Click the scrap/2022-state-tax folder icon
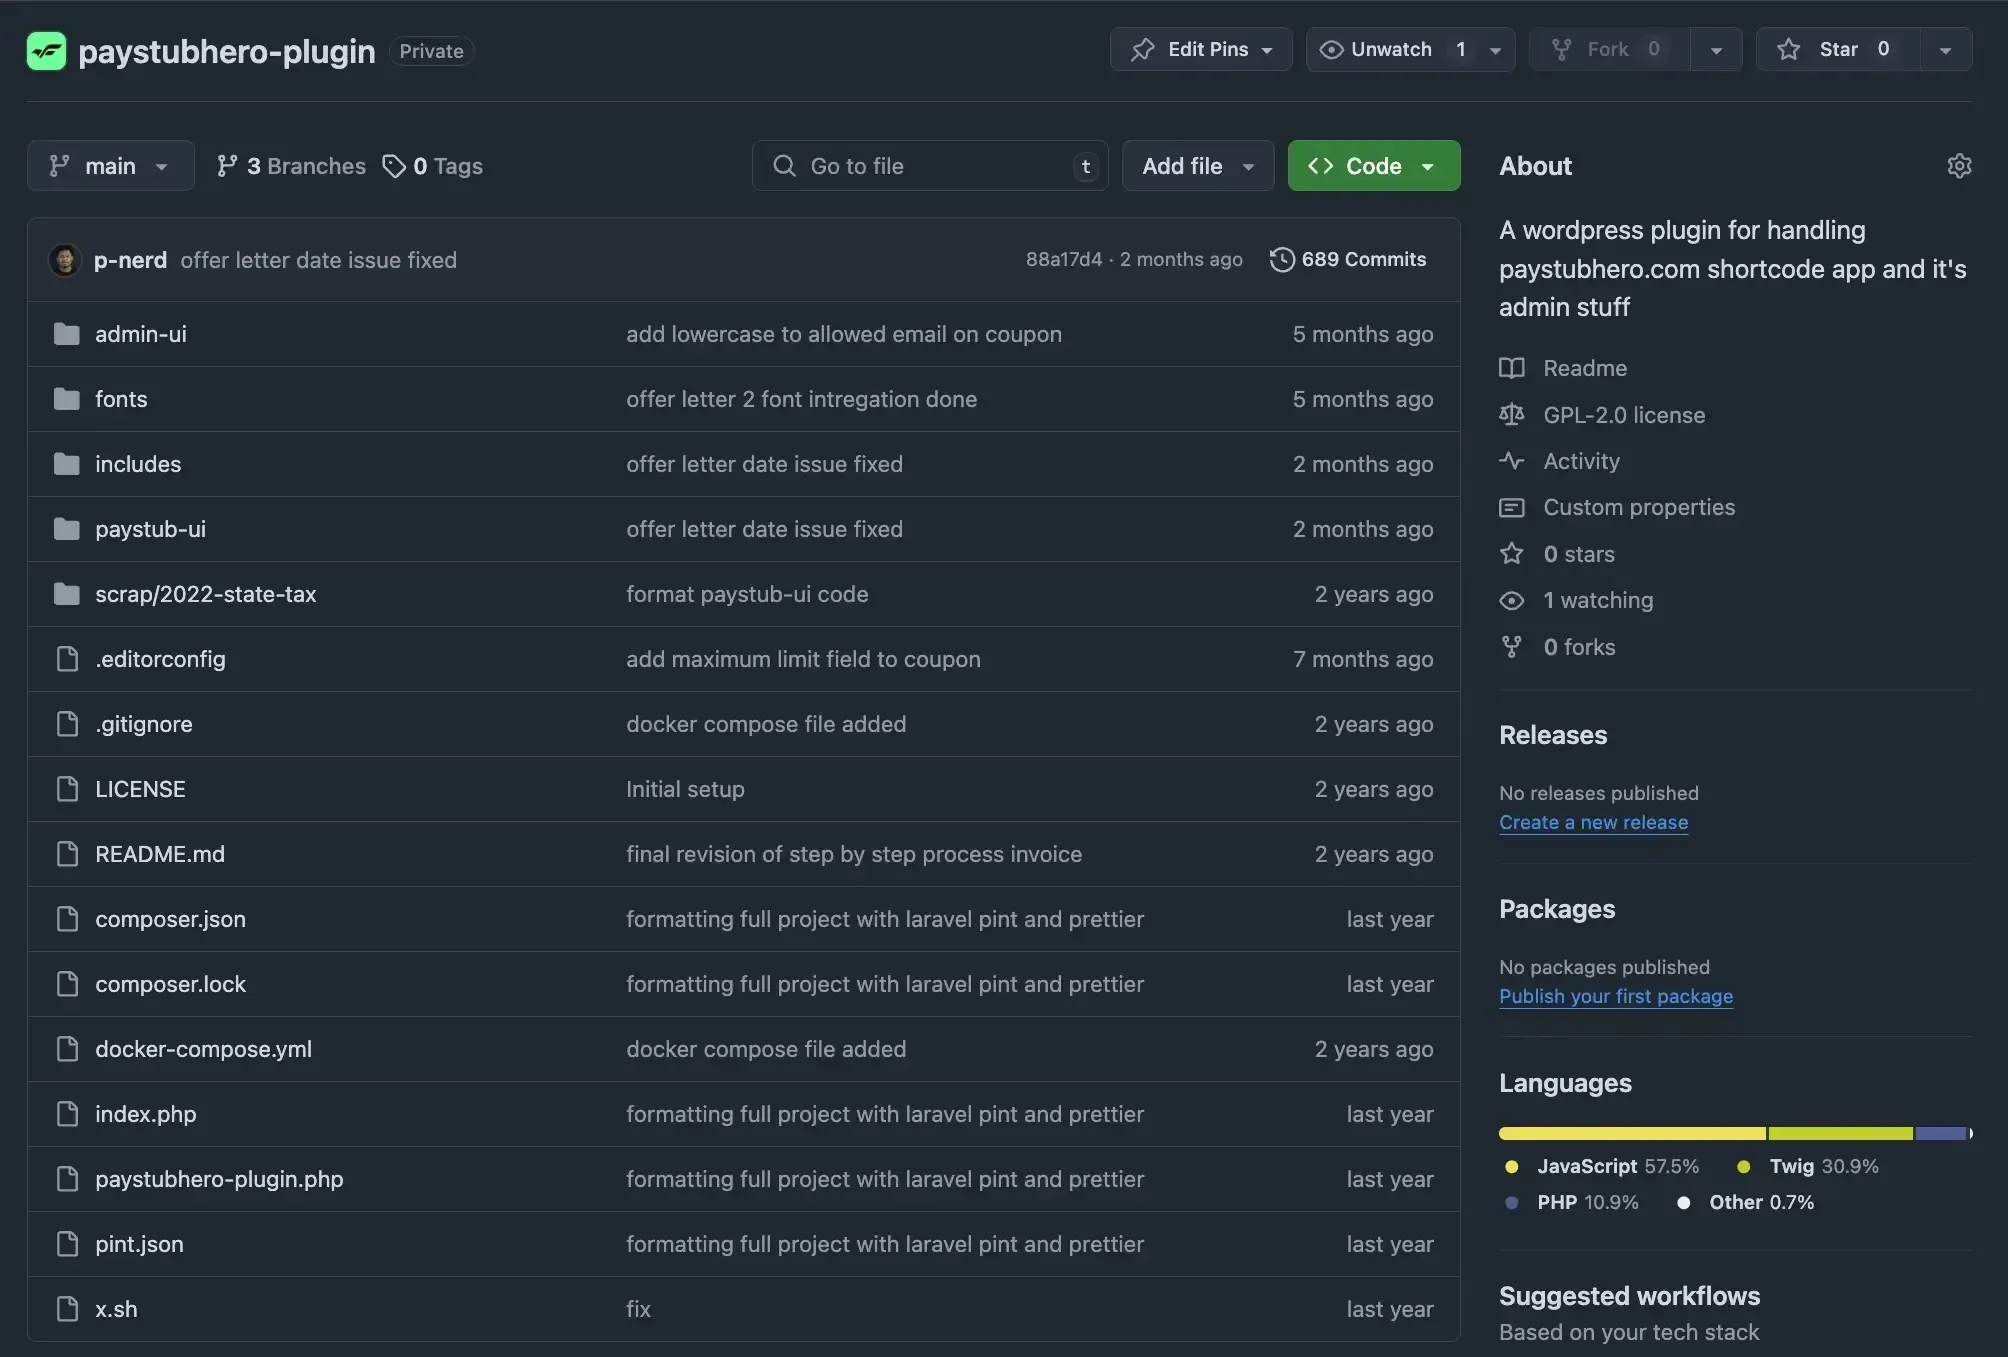The width and height of the screenshot is (2008, 1357). [x=67, y=594]
